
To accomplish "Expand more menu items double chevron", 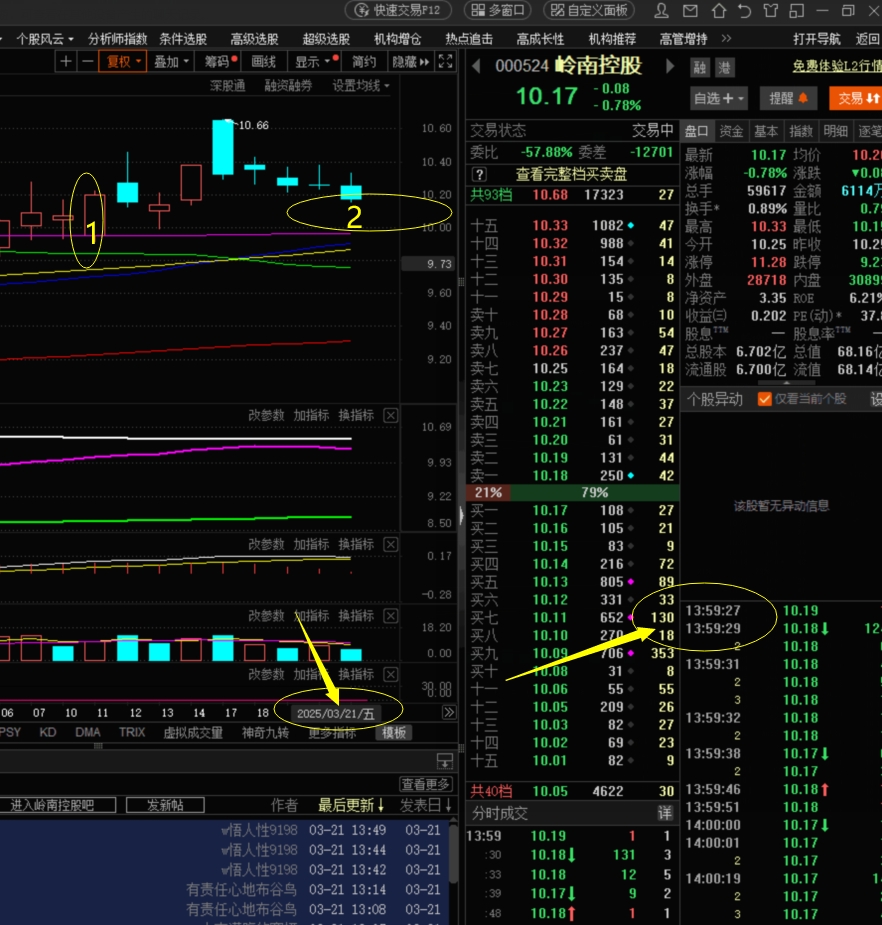I will pyautogui.click(x=726, y=38).
